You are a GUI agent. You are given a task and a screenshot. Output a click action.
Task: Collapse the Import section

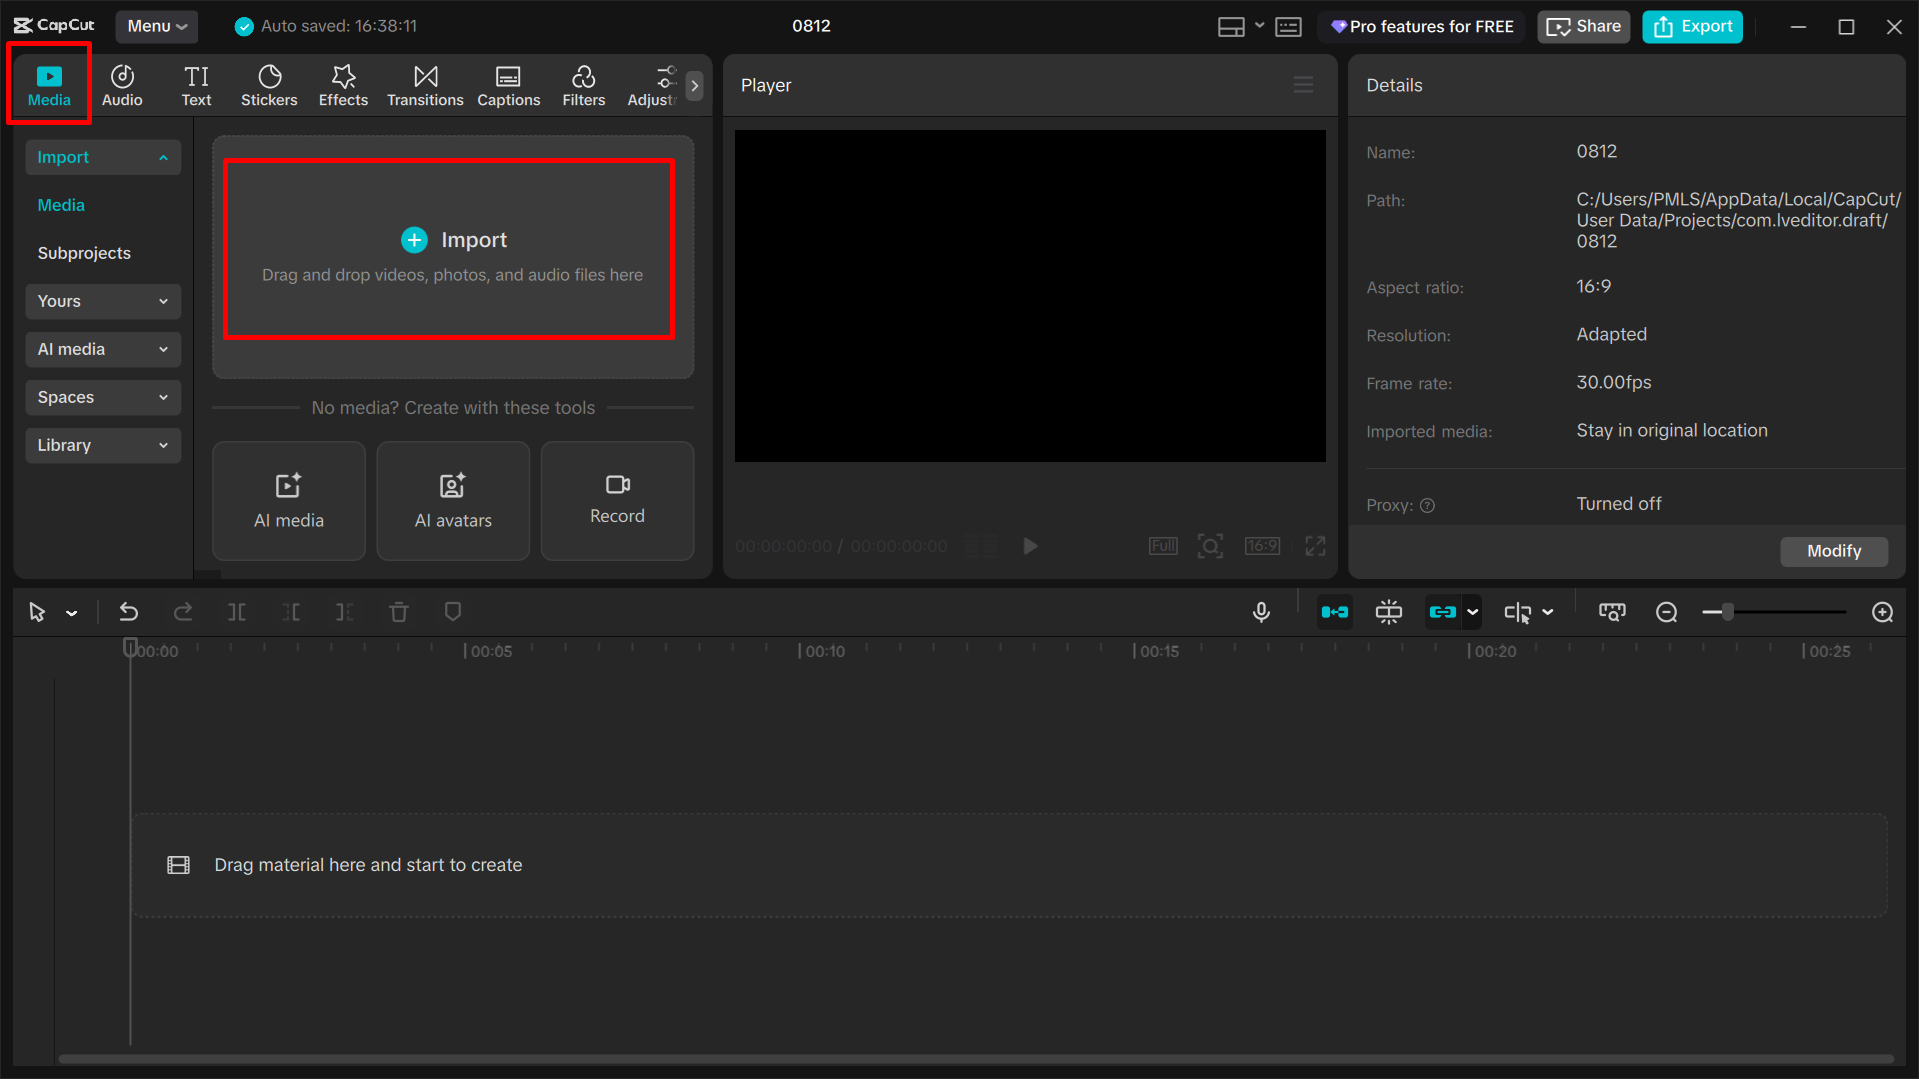[x=102, y=157]
